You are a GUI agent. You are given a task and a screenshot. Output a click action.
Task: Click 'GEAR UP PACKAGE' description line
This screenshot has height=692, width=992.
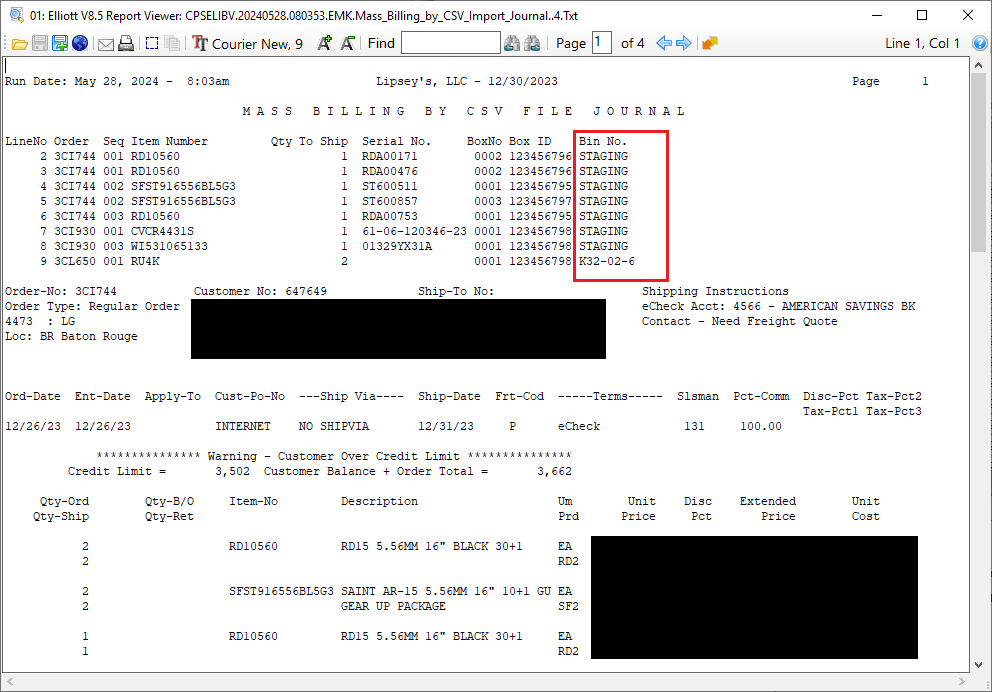(394, 606)
